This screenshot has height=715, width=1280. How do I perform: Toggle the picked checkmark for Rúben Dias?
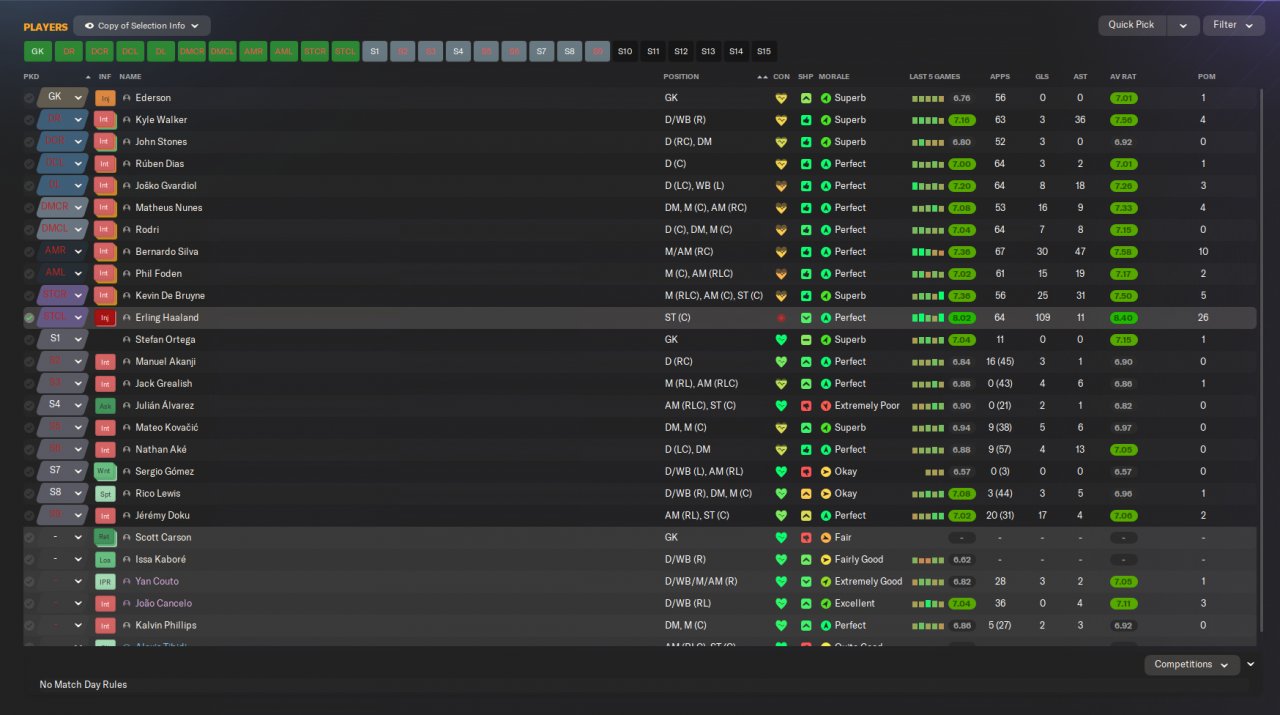coord(29,164)
